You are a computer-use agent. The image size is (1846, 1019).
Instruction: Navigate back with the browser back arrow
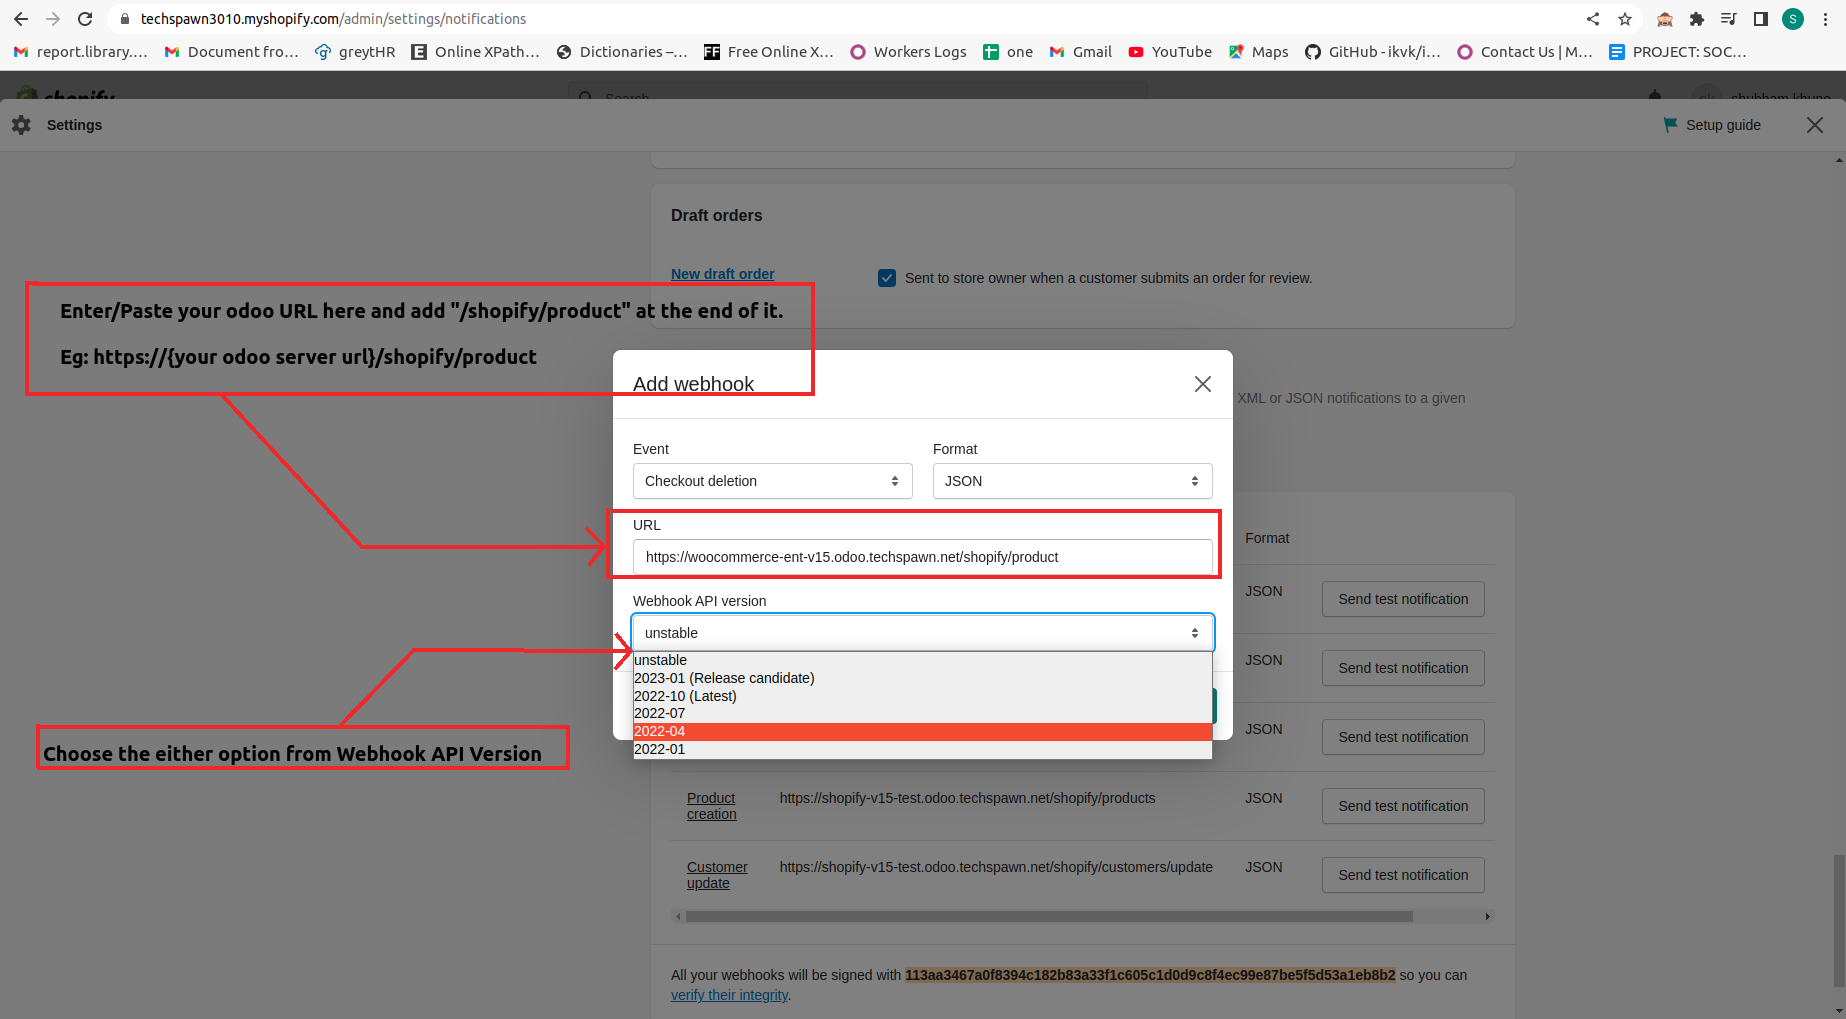(20, 18)
